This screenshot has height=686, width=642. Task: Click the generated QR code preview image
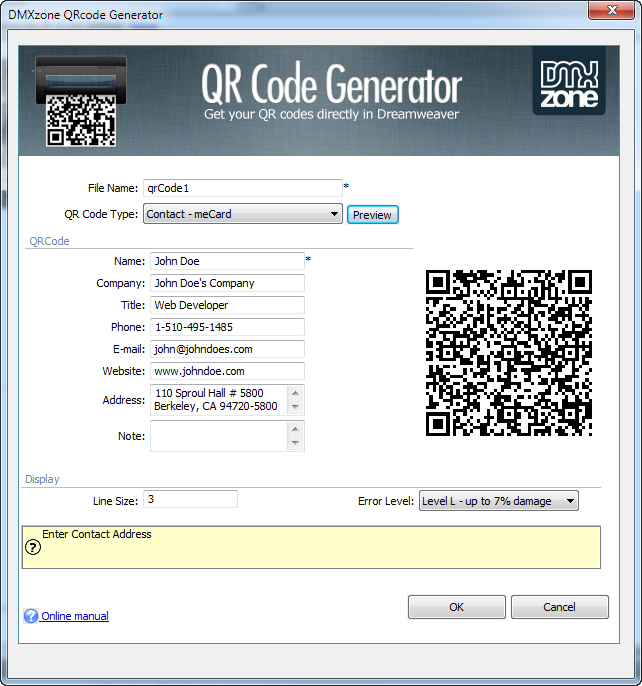509,353
